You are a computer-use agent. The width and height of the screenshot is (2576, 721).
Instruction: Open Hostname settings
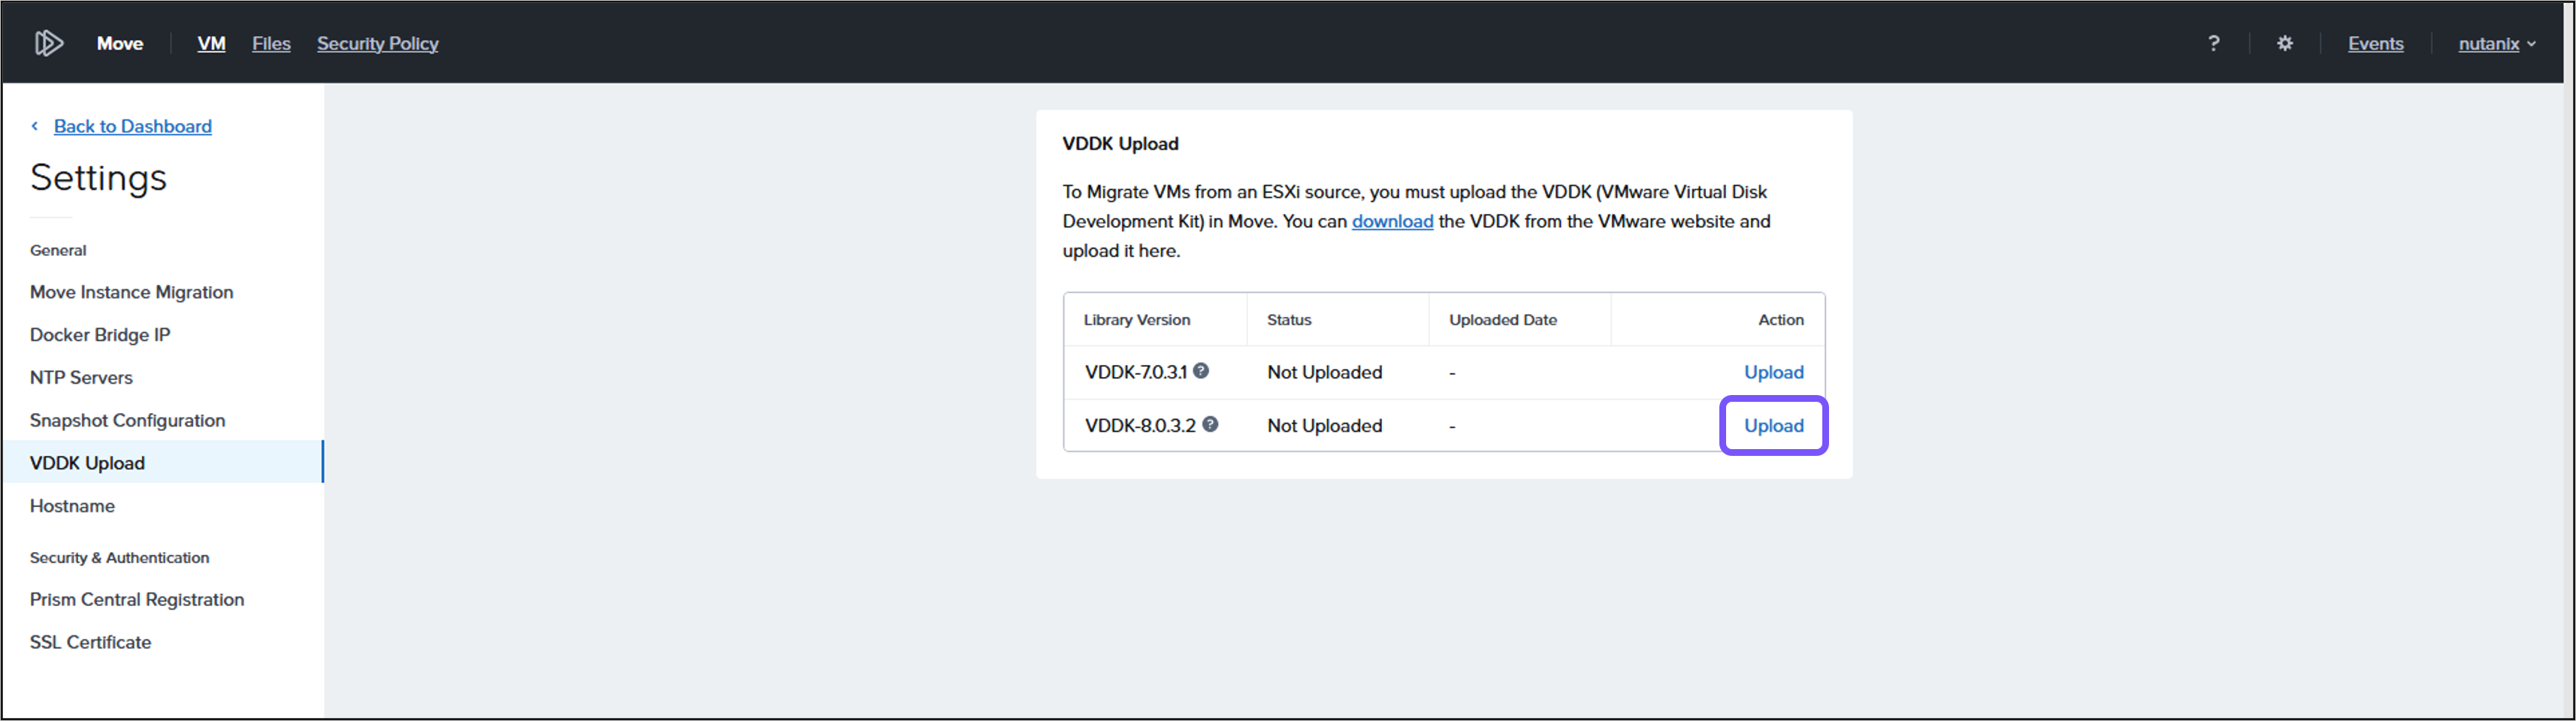(x=72, y=506)
